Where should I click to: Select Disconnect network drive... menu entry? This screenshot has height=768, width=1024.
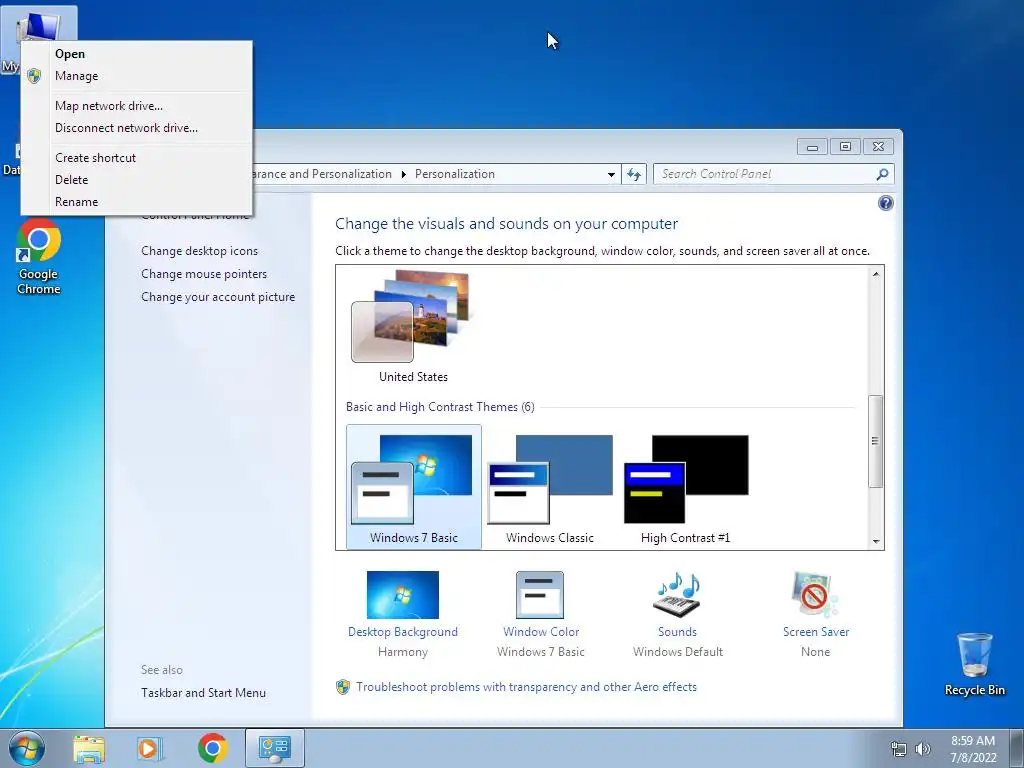click(x=136, y=128)
